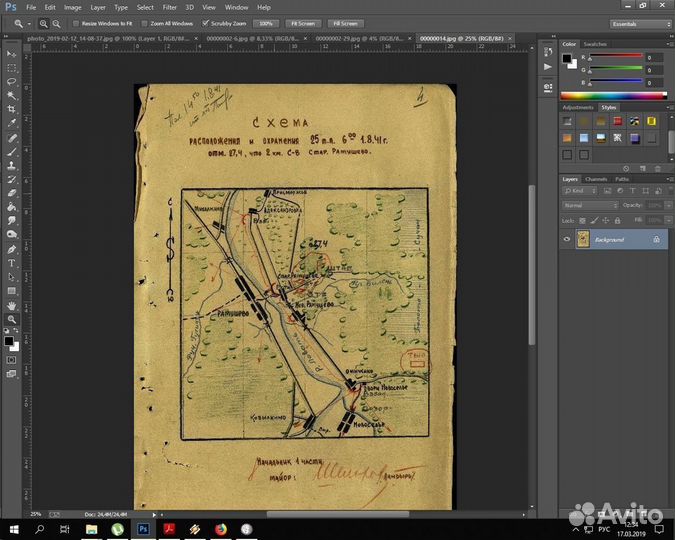Toggle Quick Mask mode icon
The width and height of the screenshot is (675, 540).
coord(11,360)
